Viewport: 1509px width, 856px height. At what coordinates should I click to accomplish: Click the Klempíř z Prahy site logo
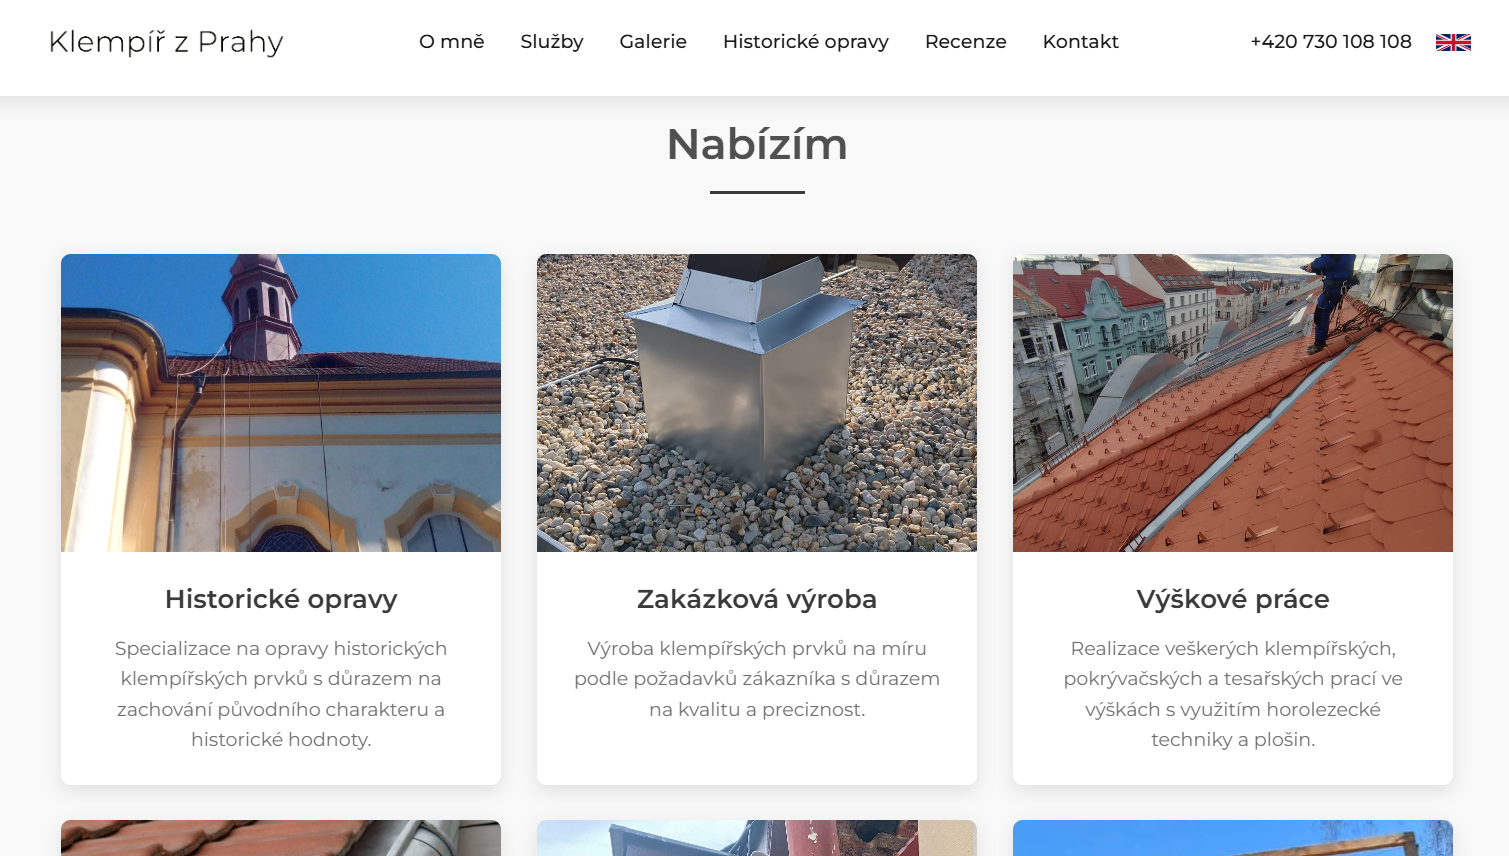[x=166, y=42]
